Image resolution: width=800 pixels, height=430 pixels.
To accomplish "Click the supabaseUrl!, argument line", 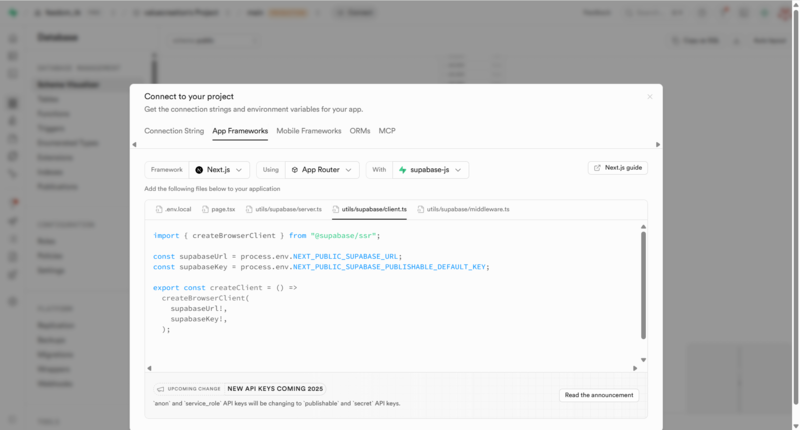I will (198, 309).
